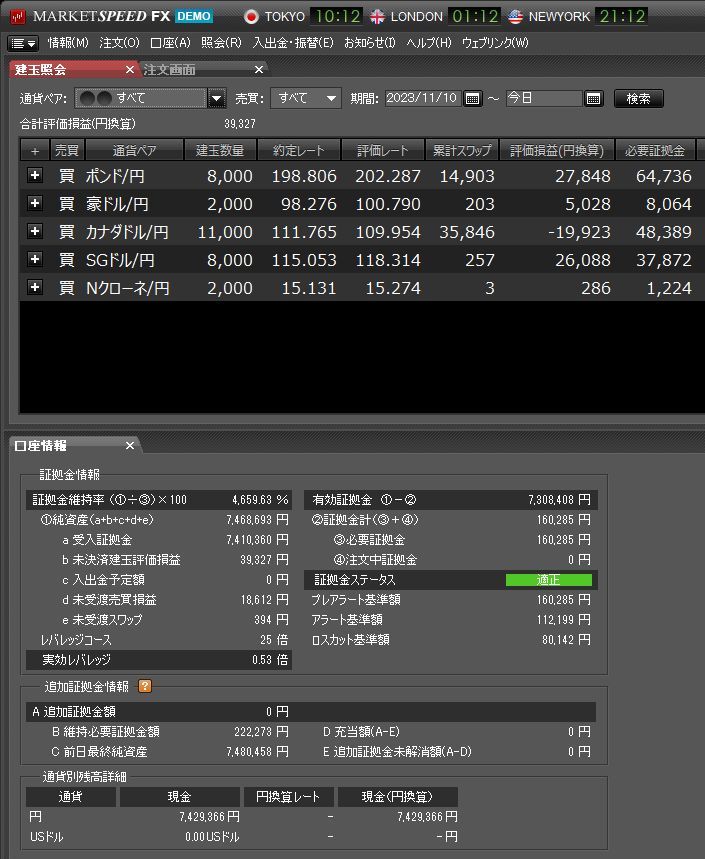This screenshot has height=859, width=705.
Task: Open the hamburger menu icon beside 情報(M)
Action: (23, 43)
